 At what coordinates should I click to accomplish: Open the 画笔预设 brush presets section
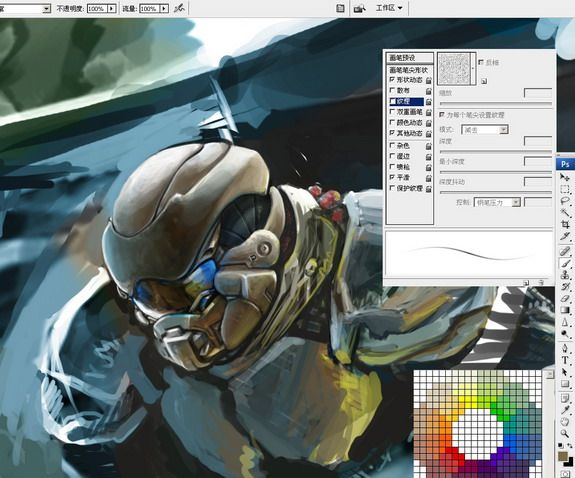click(x=410, y=58)
